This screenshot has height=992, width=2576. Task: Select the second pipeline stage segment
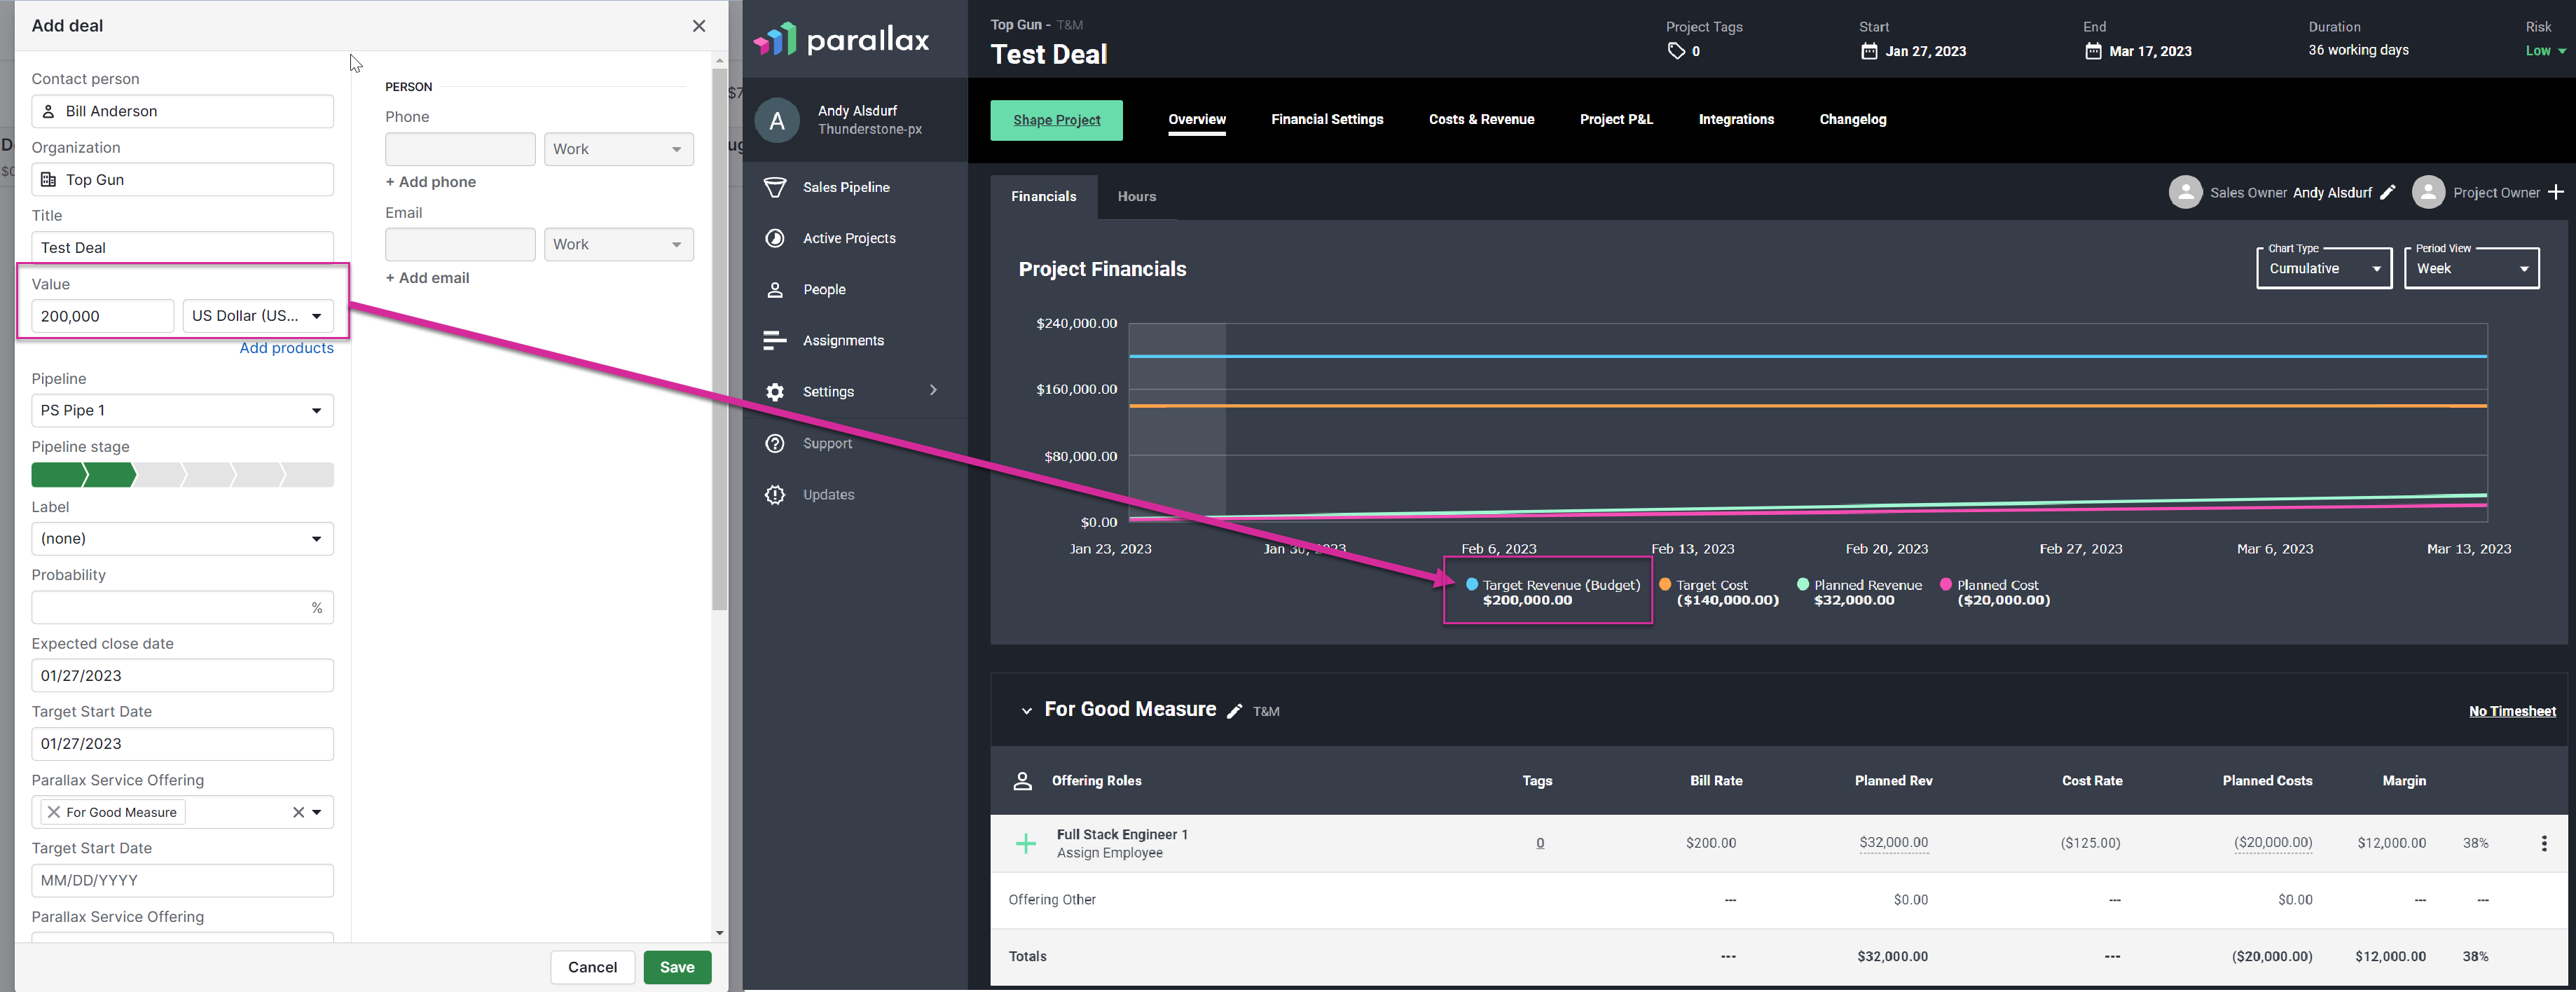click(110, 475)
